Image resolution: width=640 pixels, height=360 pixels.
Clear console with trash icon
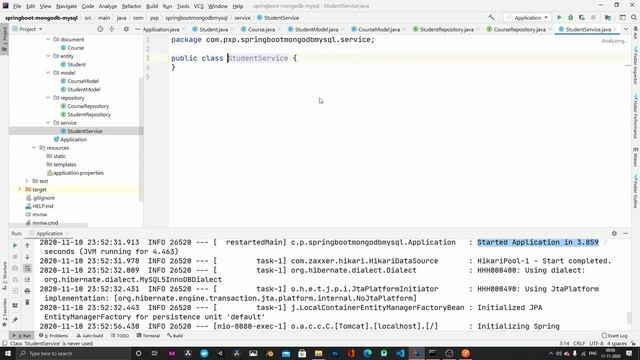click(x=27, y=302)
